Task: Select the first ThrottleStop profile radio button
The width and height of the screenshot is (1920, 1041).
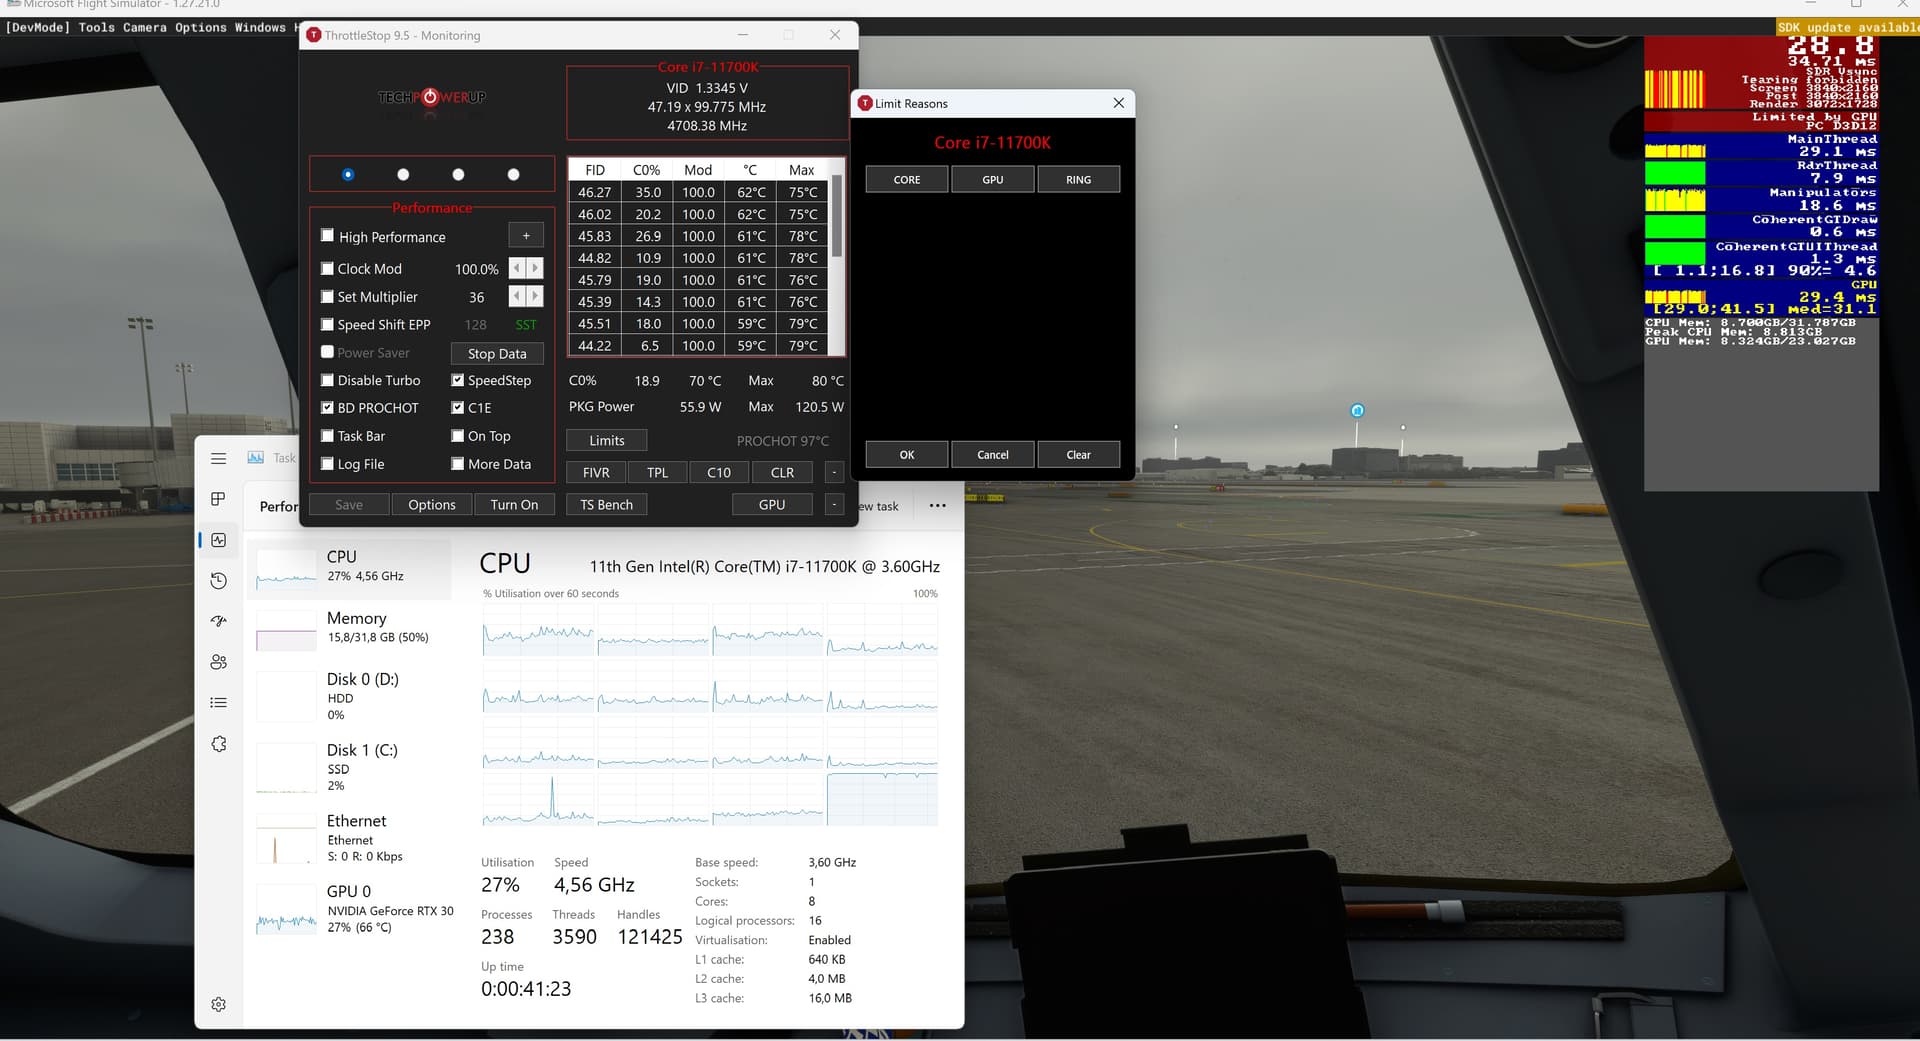Action: (x=347, y=174)
